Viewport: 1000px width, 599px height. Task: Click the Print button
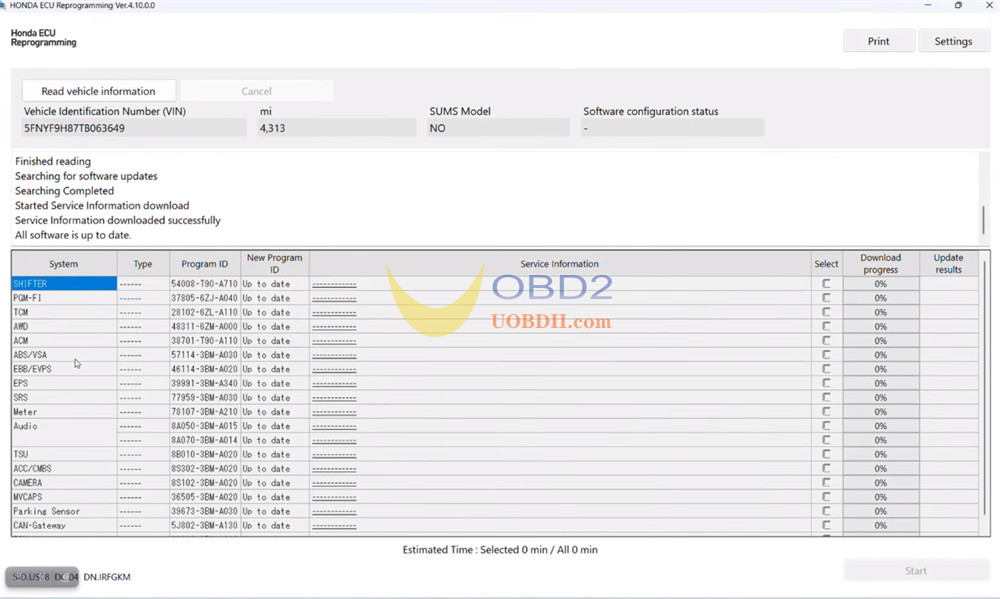(878, 41)
